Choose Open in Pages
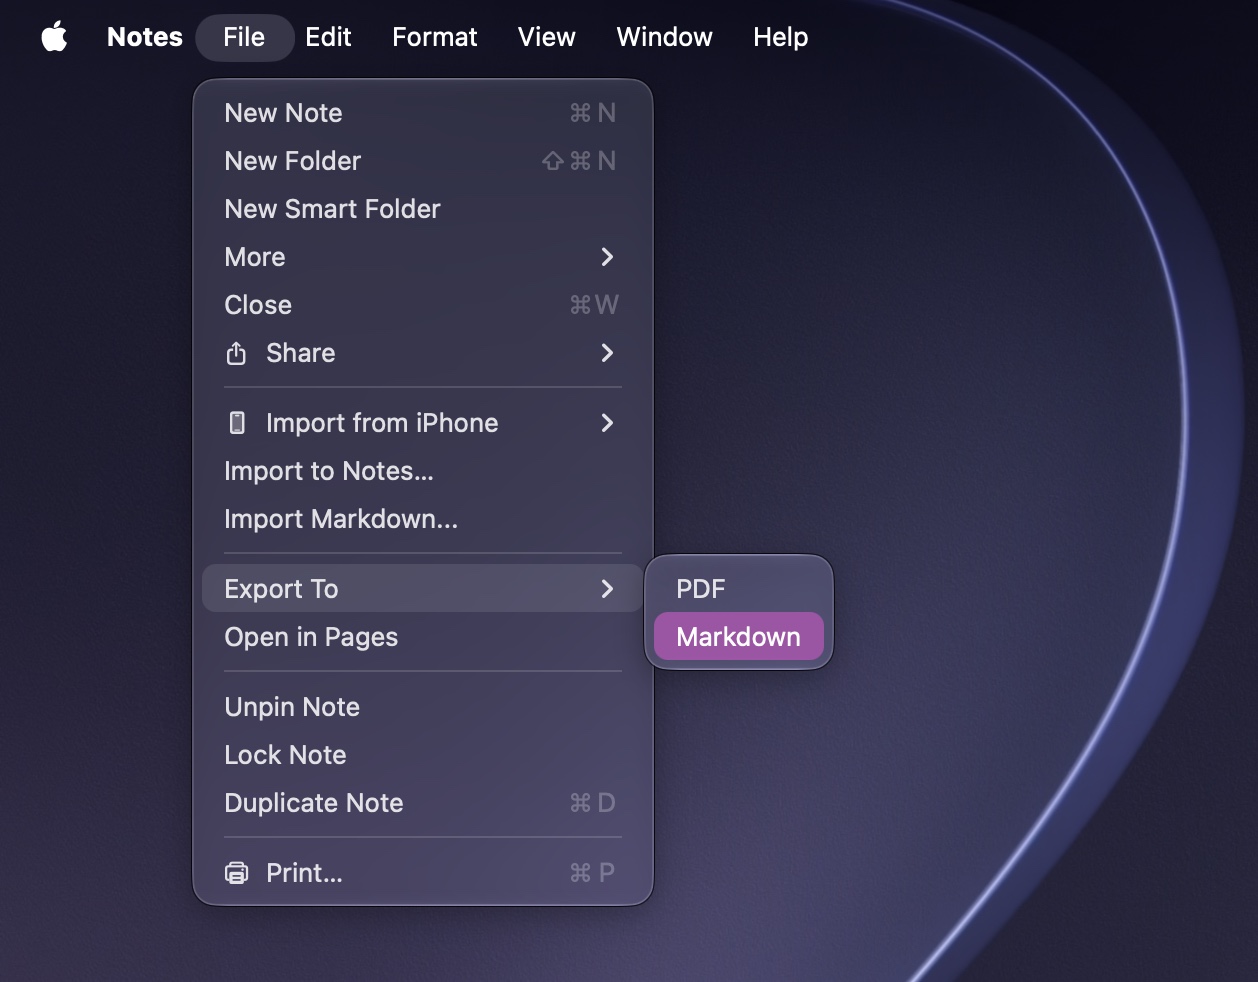Viewport: 1258px width, 982px height. click(x=422, y=637)
